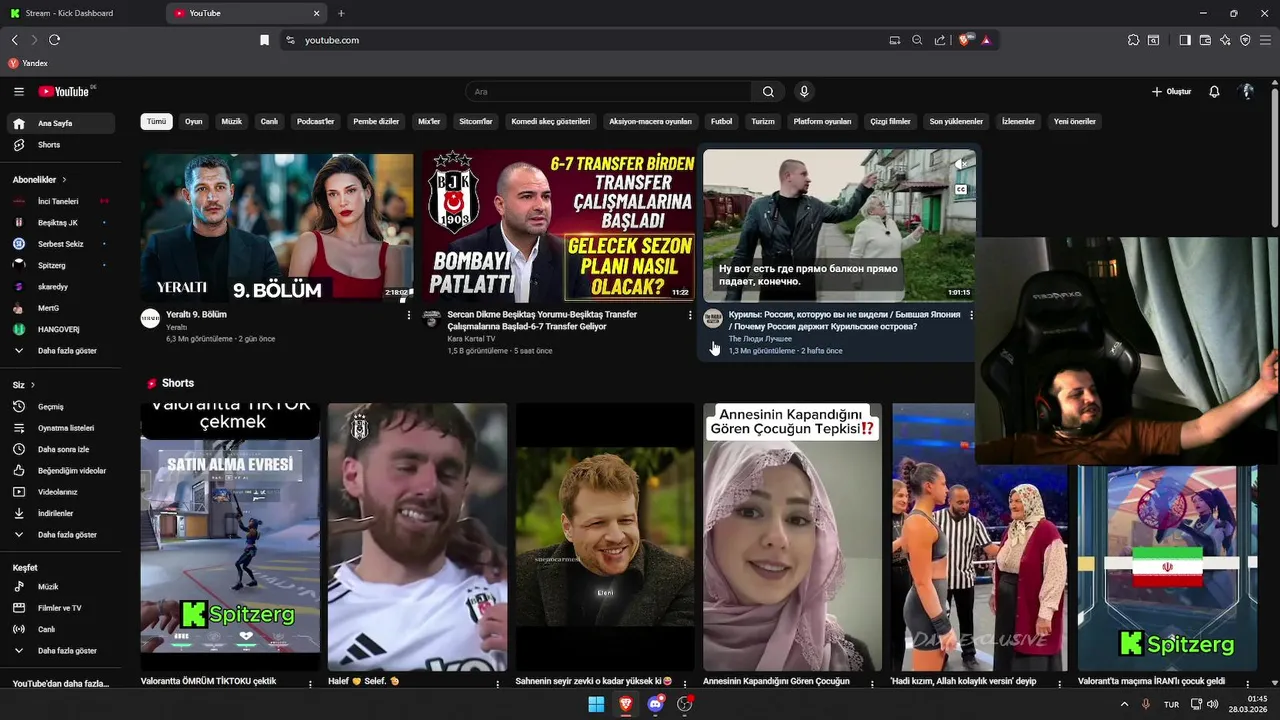Toggle the browser sidebar panel icon

[x=1185, y=40]
